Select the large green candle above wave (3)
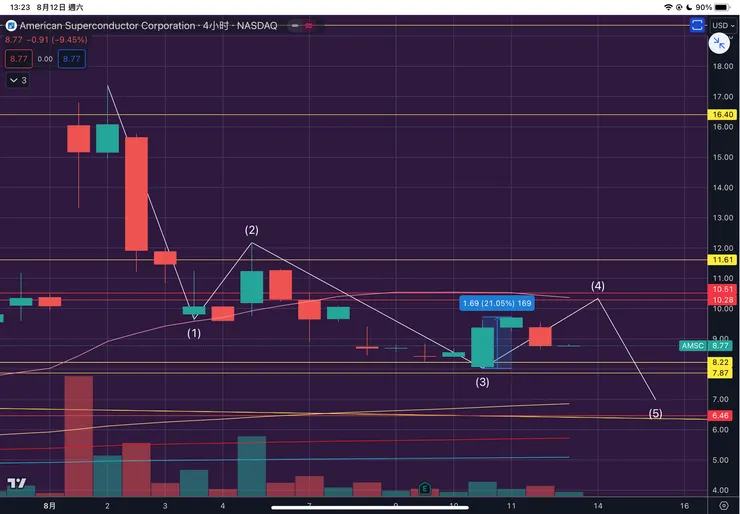 pos(482,347)
